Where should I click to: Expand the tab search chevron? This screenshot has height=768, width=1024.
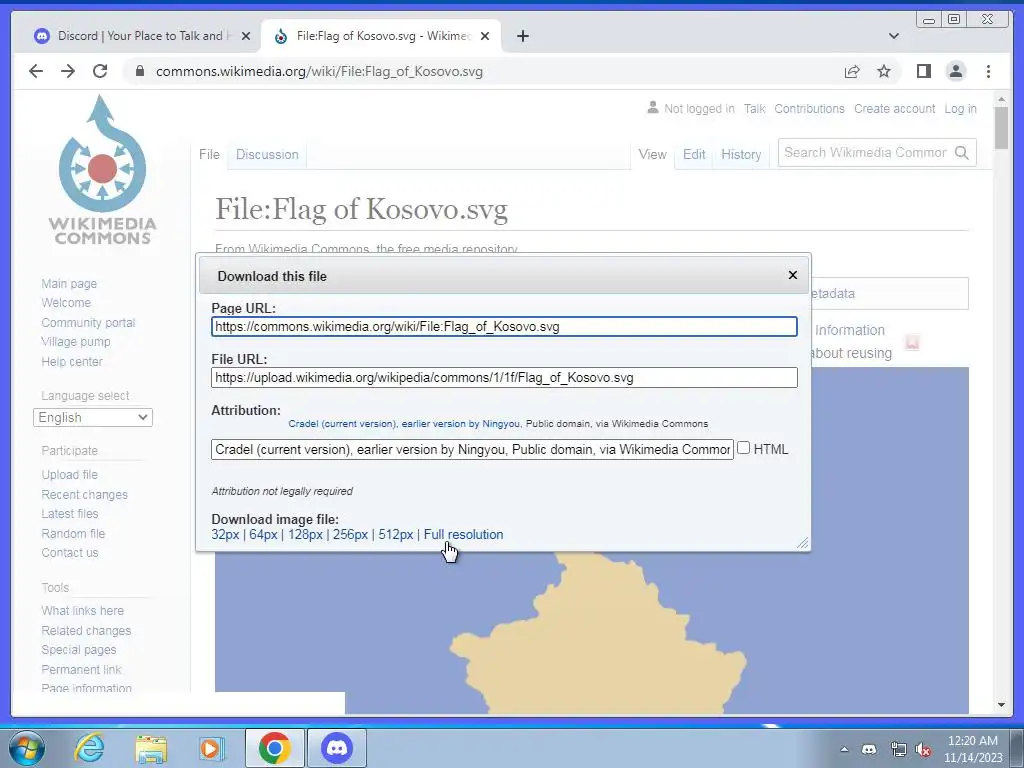click(x=894, y=36)
